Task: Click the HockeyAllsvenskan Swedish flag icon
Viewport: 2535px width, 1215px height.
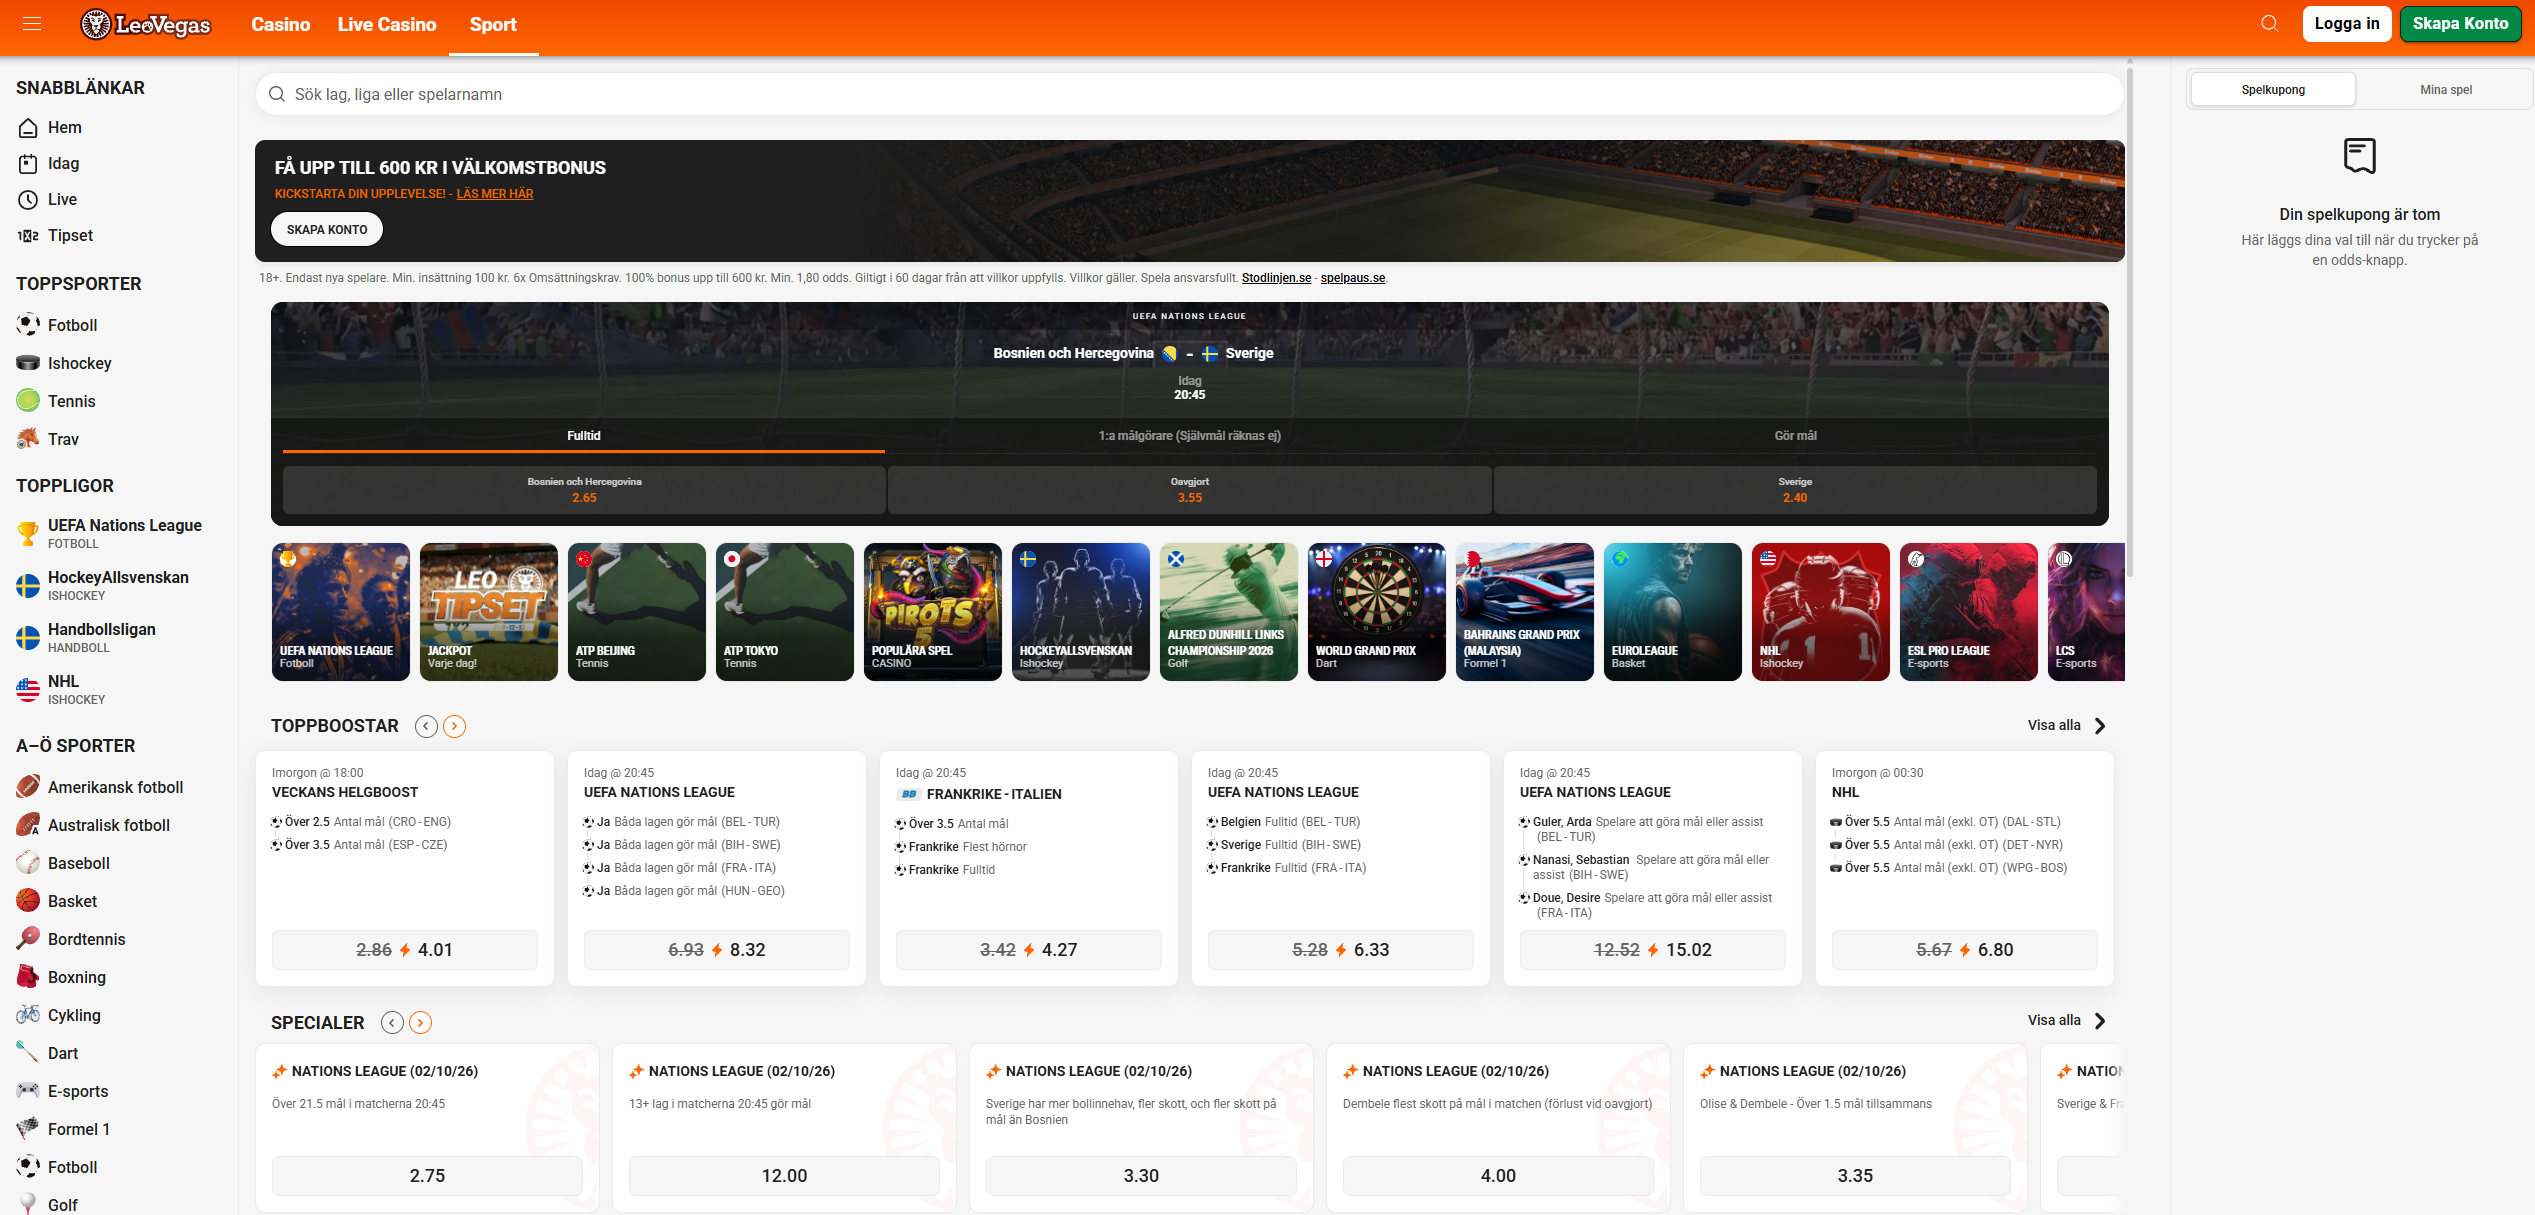Action: 28,585
